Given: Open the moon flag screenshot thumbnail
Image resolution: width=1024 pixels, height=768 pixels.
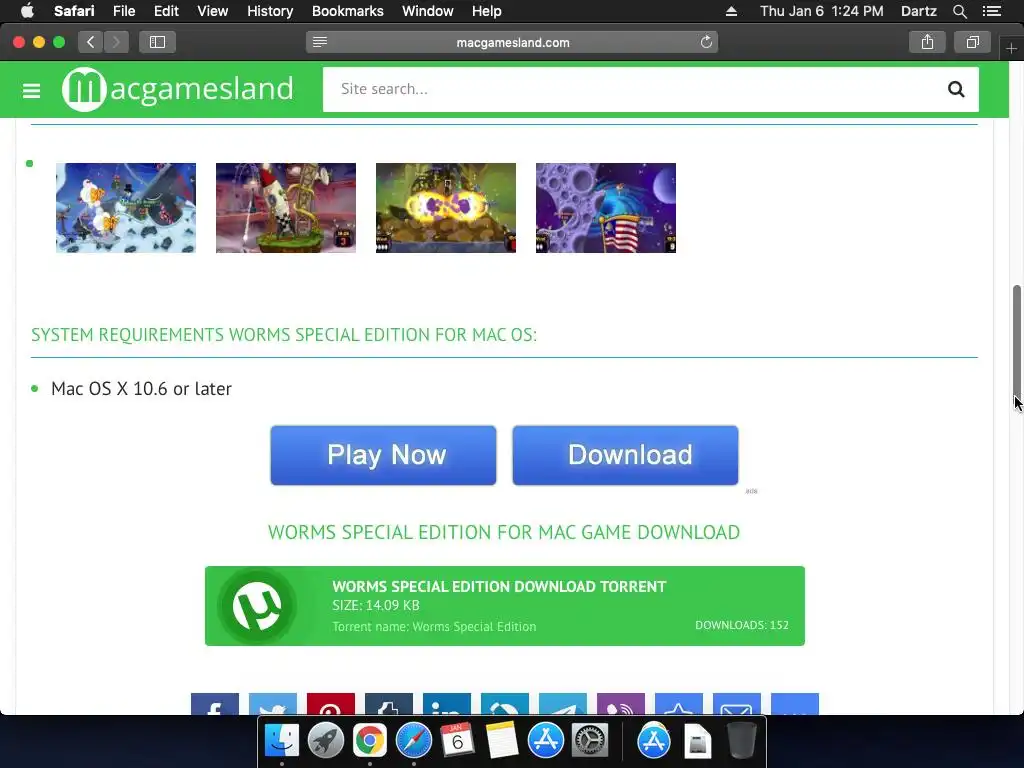Looking at the screenshot, I should pyautogui.click(x=605, y=208).
